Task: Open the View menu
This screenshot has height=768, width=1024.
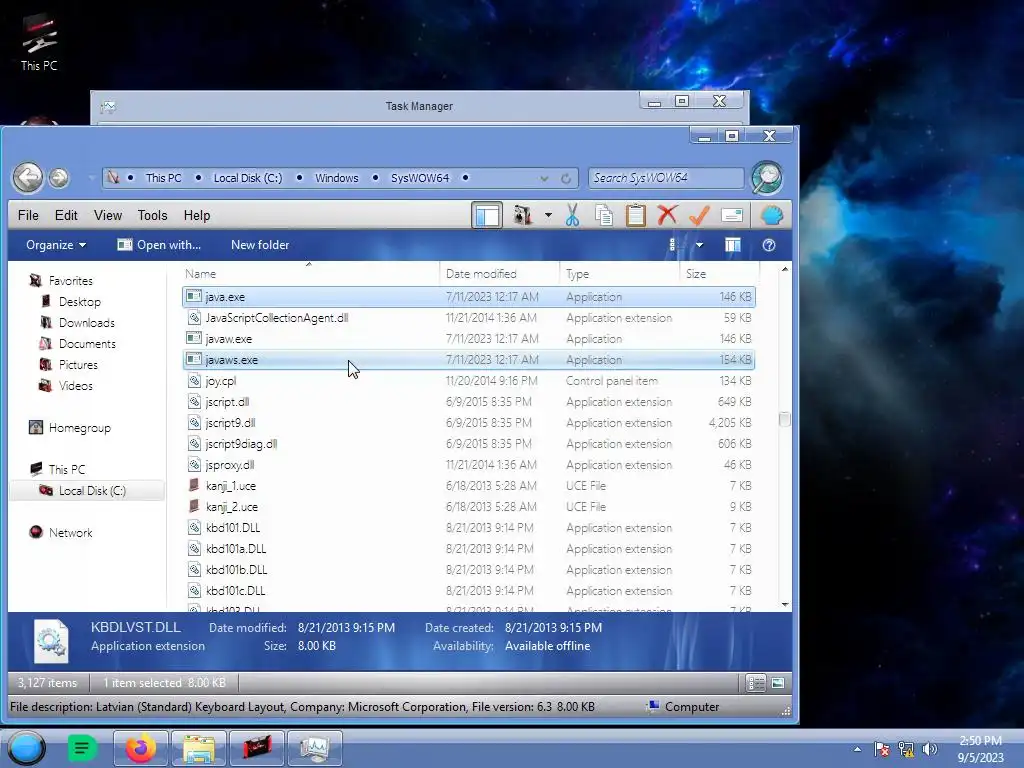Action: (108, 216)
